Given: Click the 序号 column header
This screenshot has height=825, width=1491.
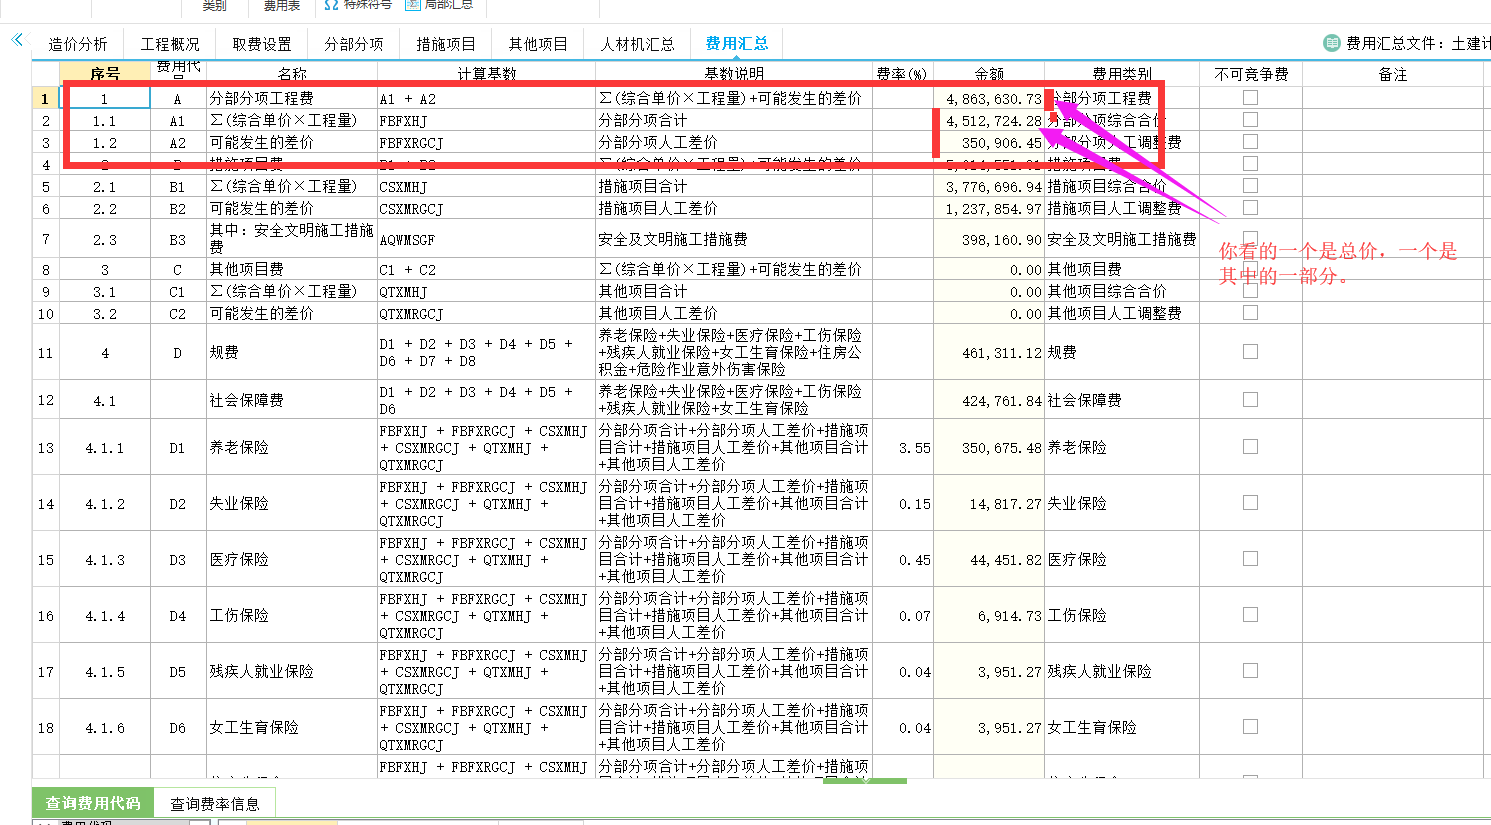Looking at the screenshot, I should pyautogui.click(x=105, y=74).
